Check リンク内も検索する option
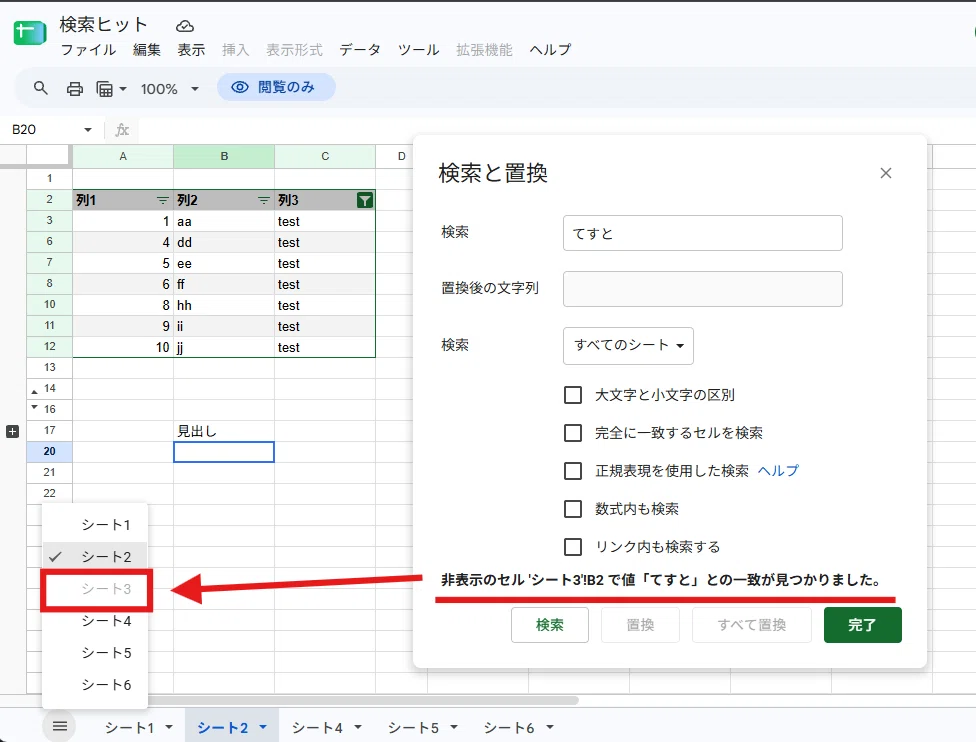The width and height of the screenshot is (976, 742). 573,547
